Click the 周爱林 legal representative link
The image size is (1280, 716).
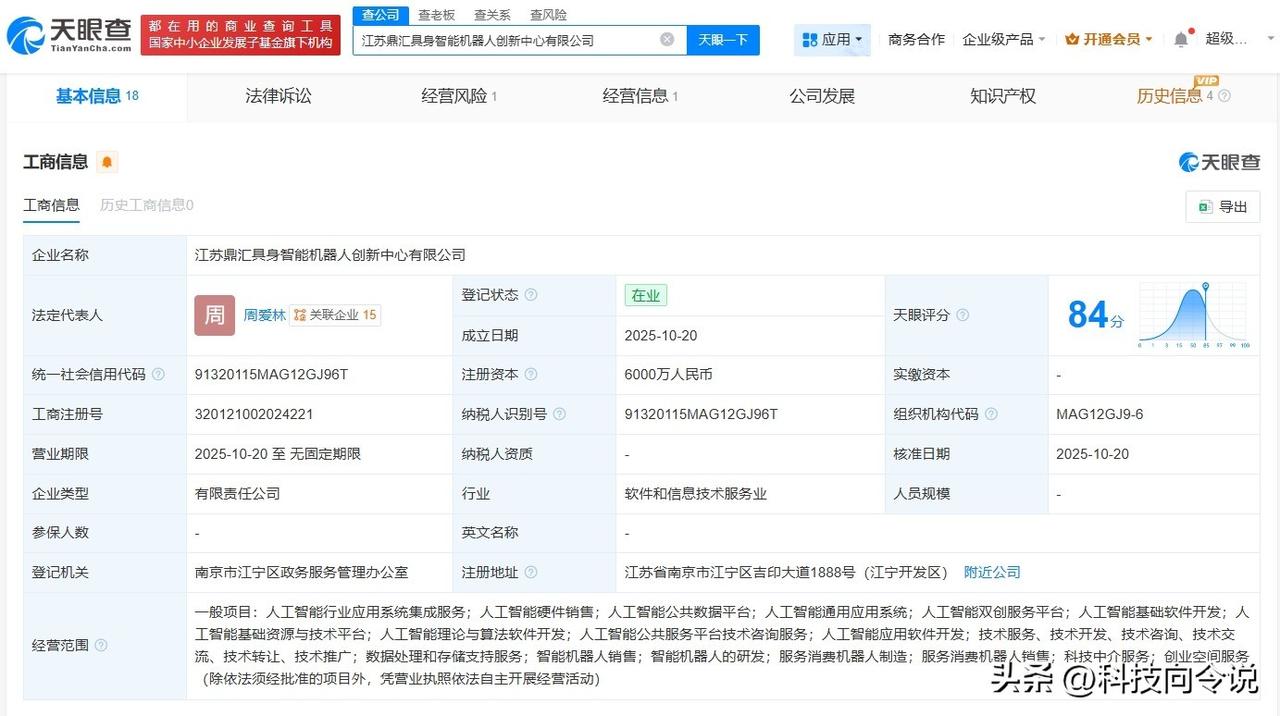tap(265, 315)
